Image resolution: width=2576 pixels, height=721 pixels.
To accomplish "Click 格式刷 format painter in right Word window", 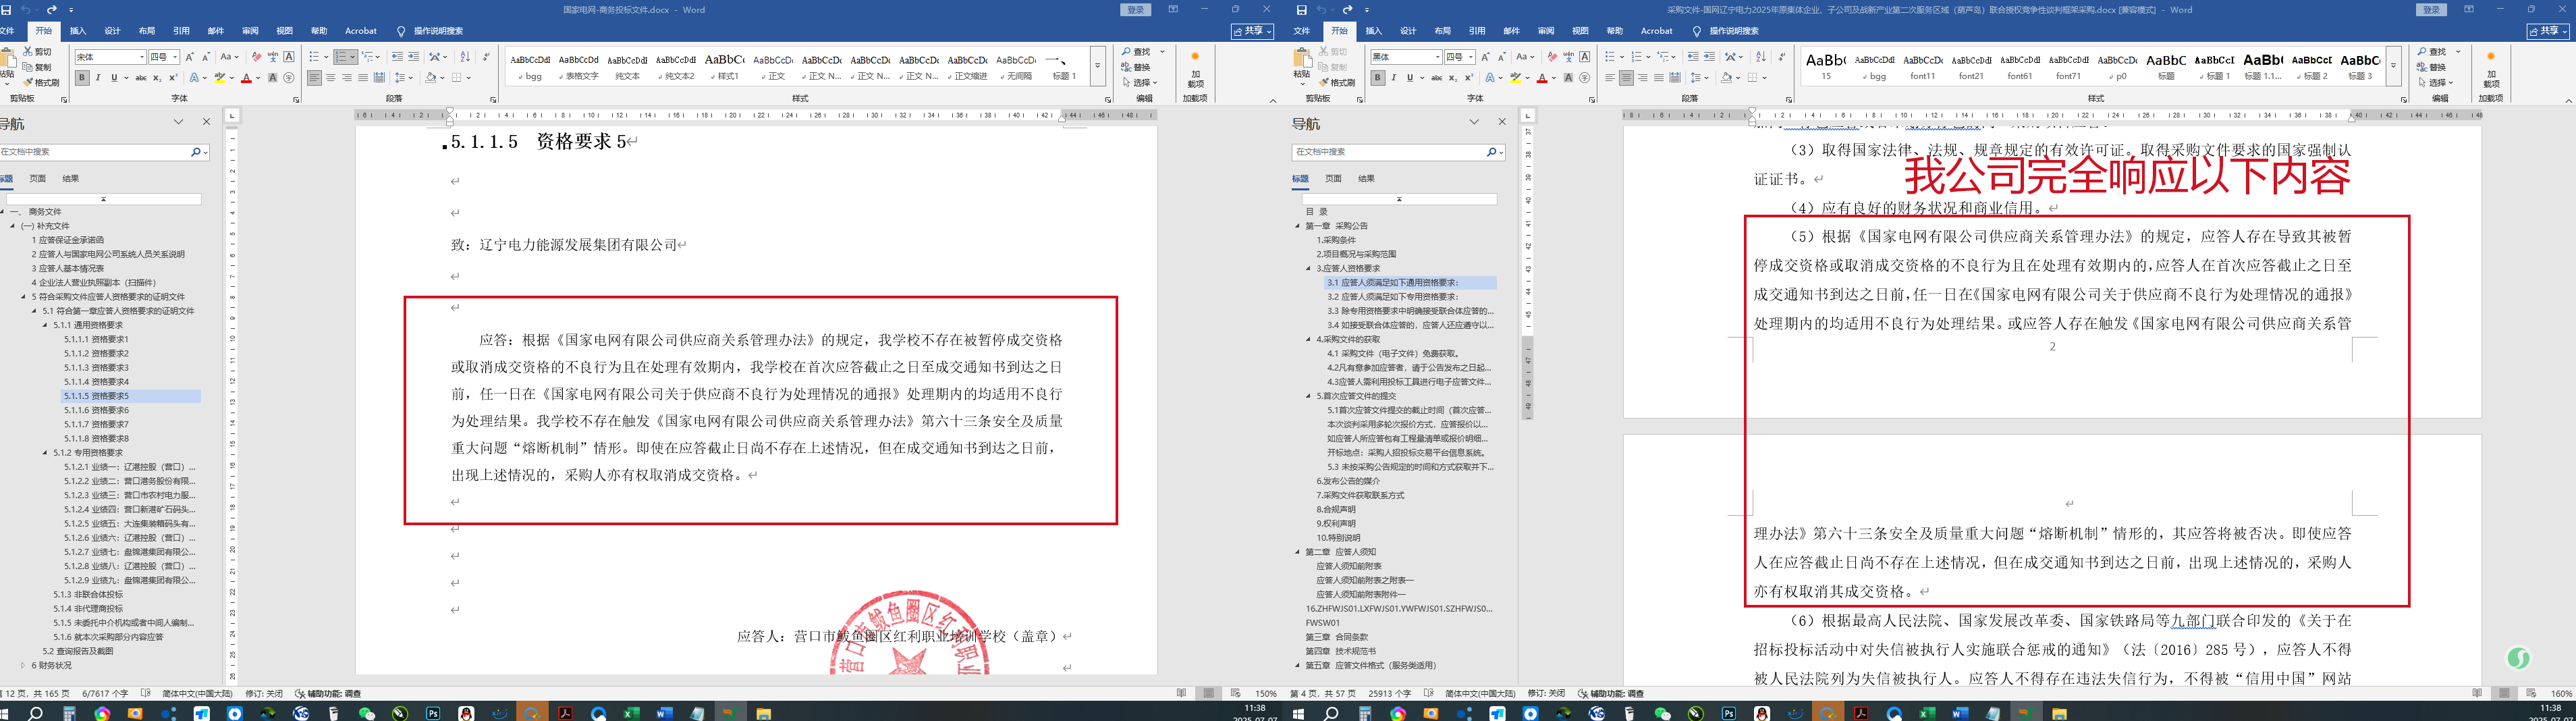I will pos(1337,83).
